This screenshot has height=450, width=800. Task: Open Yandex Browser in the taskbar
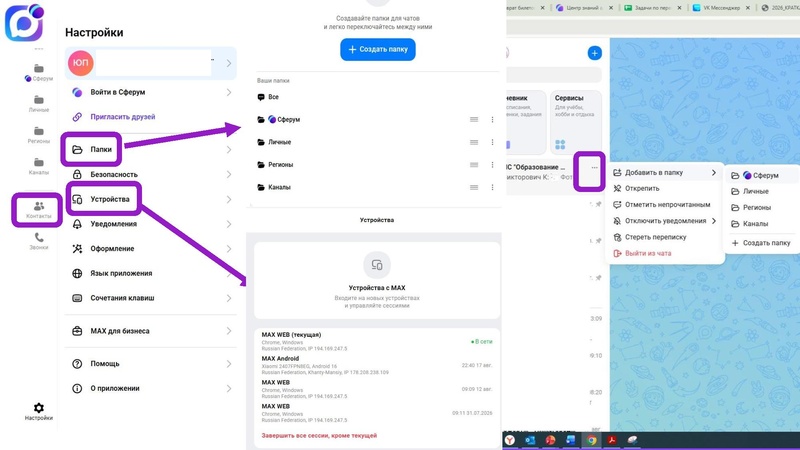(510, 440)
